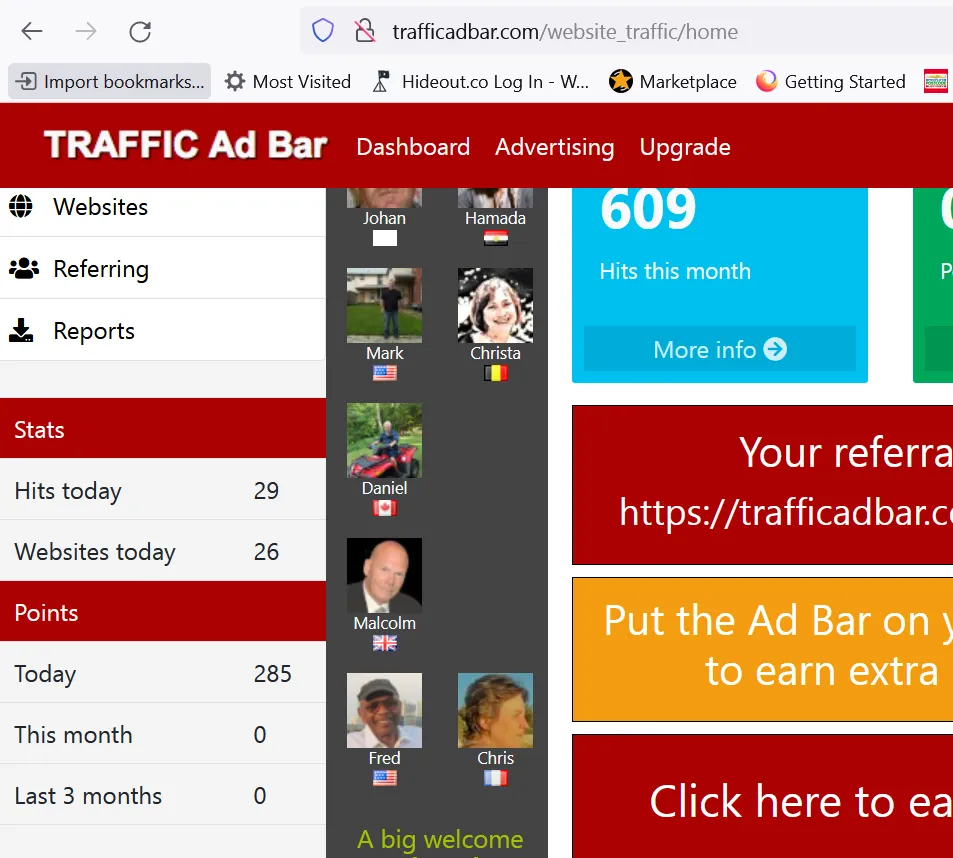Screen dimensions: 953x858
Task: Open the Most Visited bookmarks folder
Action: tap(288, 81)
